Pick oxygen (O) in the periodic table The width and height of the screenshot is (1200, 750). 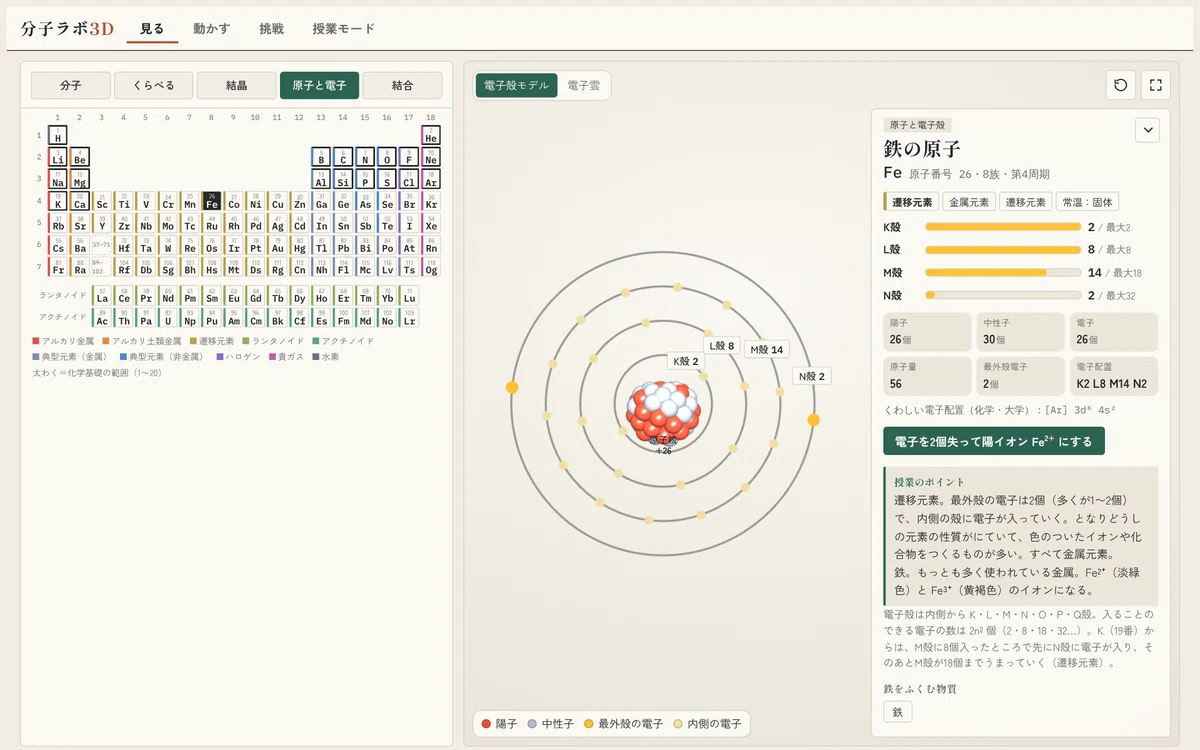(387, 158)
